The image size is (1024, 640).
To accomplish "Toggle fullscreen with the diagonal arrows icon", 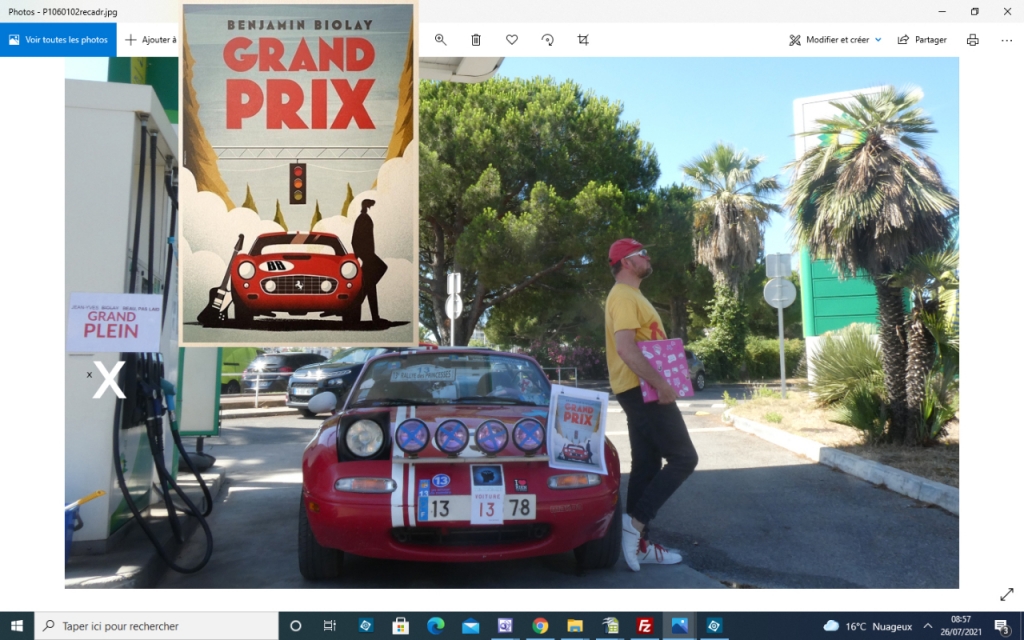I will click(1006, 594).
